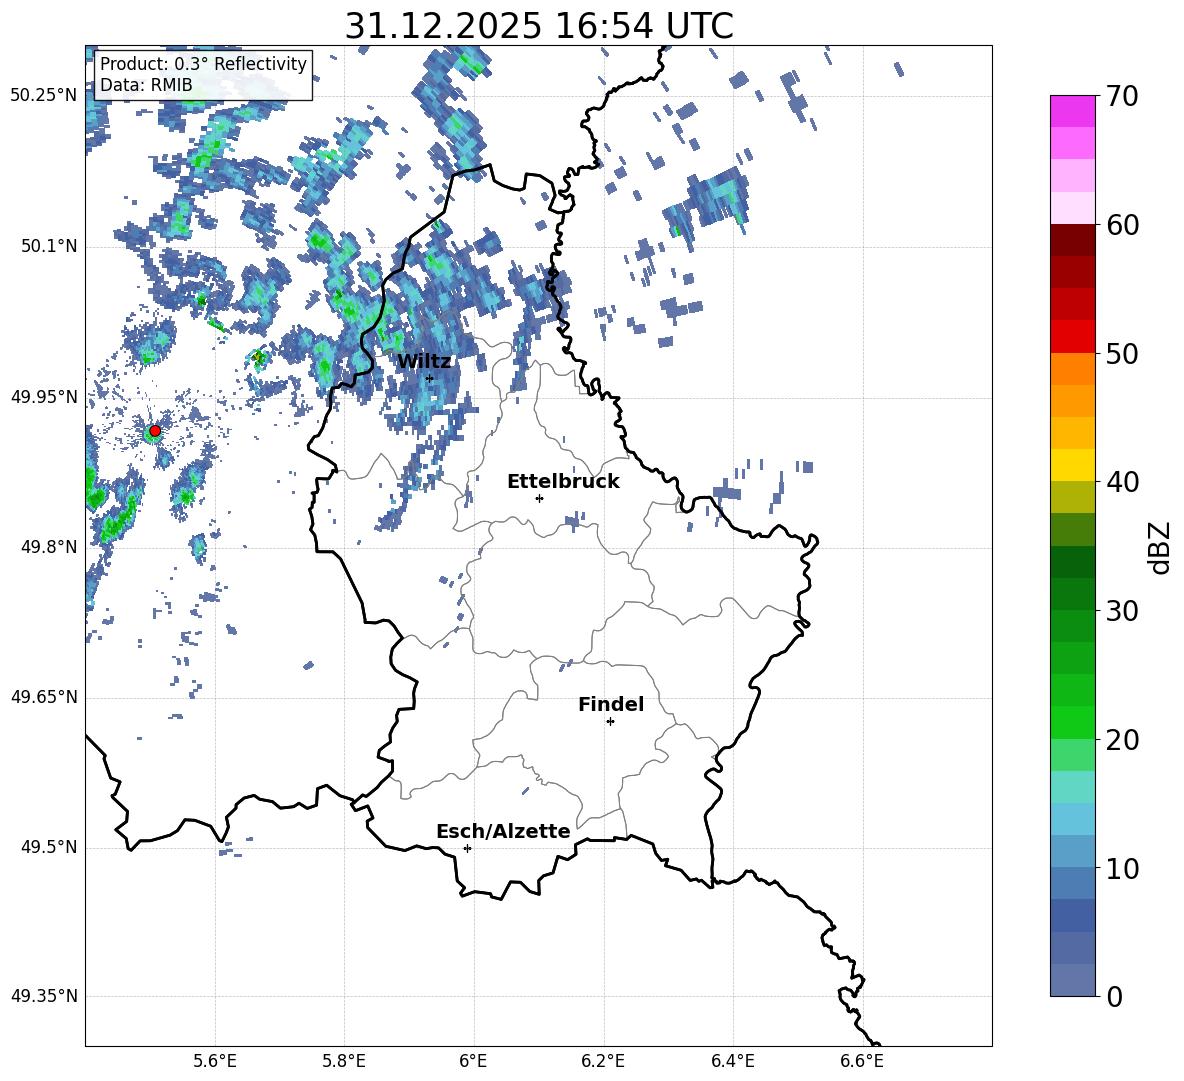Click the 49.5°N latitude label
Image resolution: width=1184 pixels, height=1081 pixels.
pyautogui.click(x=49, y=847)
